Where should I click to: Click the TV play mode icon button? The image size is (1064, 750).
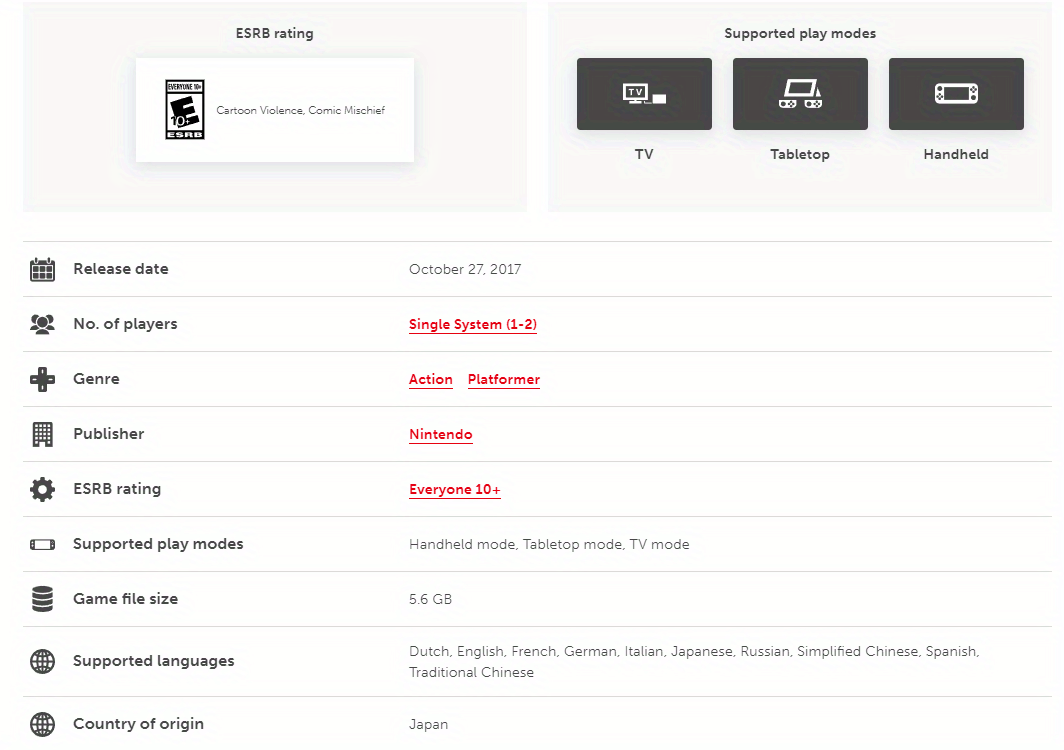(644, 94)
